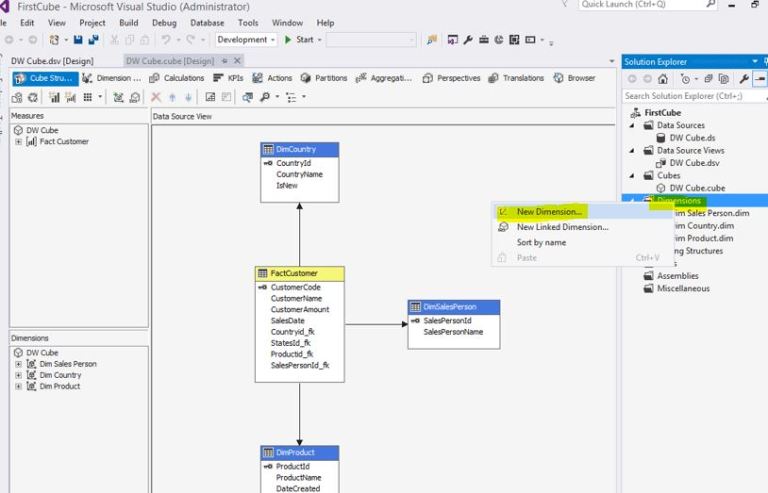This screenshot has width=768, height=493.
Task: Expand the Dim Product dimension node
Action: point(18,386)
